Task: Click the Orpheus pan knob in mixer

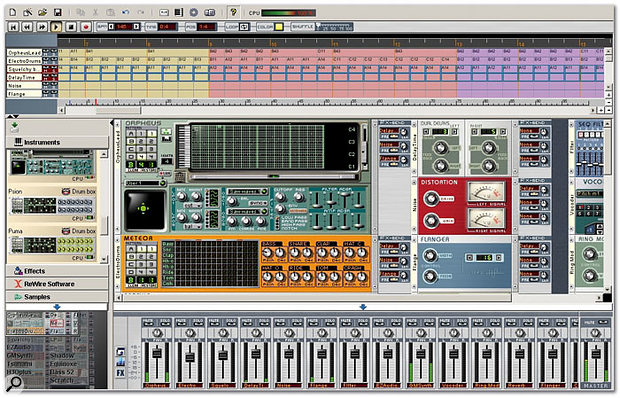Action: point(157,334)
